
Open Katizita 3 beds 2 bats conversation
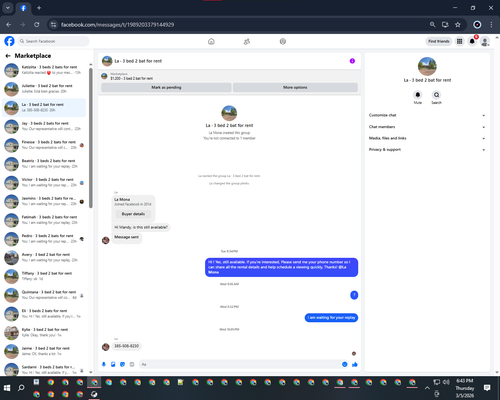point(44,70)
